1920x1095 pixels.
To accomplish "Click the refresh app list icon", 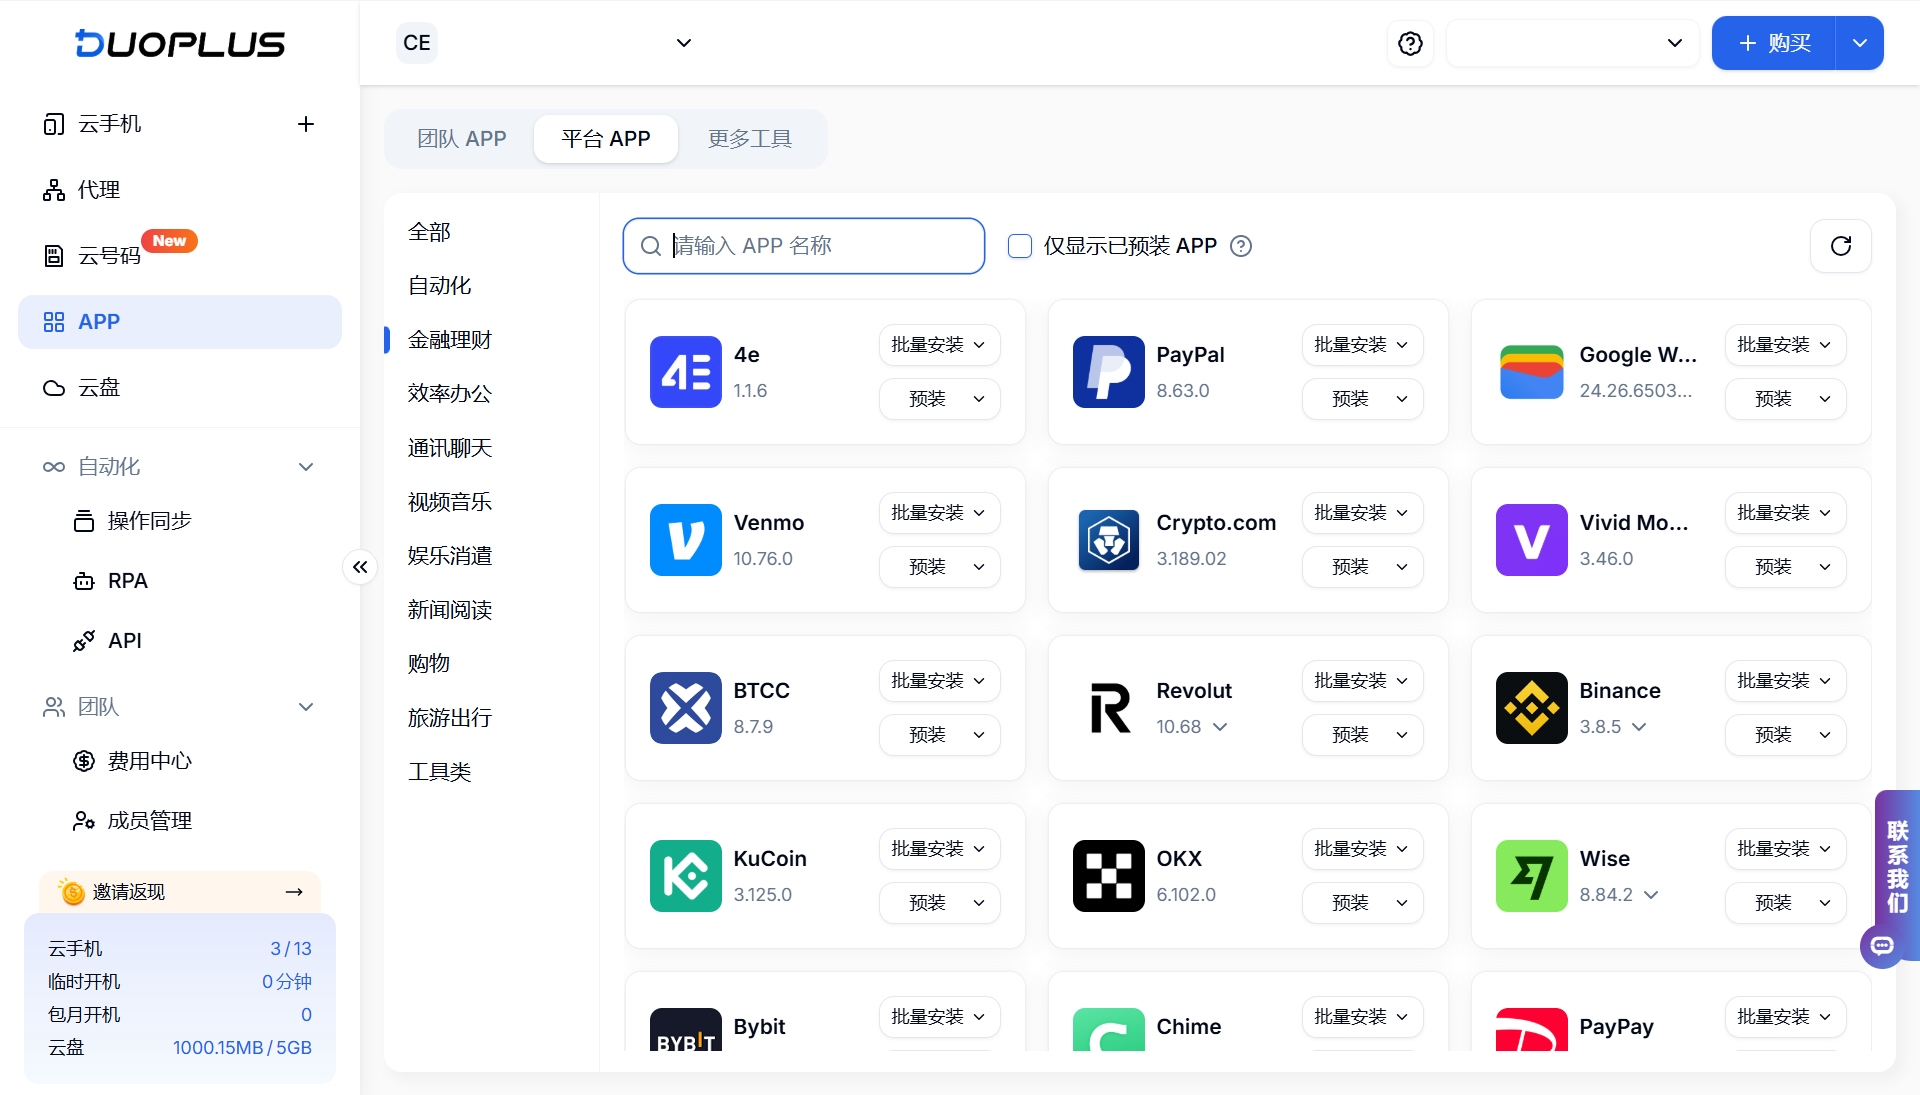I will (1840, 246).
